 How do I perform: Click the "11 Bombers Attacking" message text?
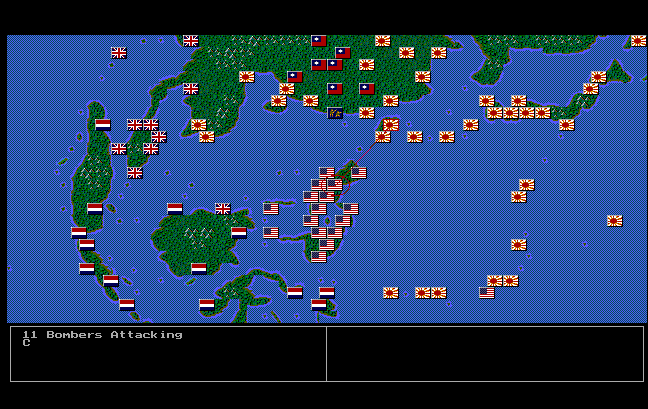103,335
